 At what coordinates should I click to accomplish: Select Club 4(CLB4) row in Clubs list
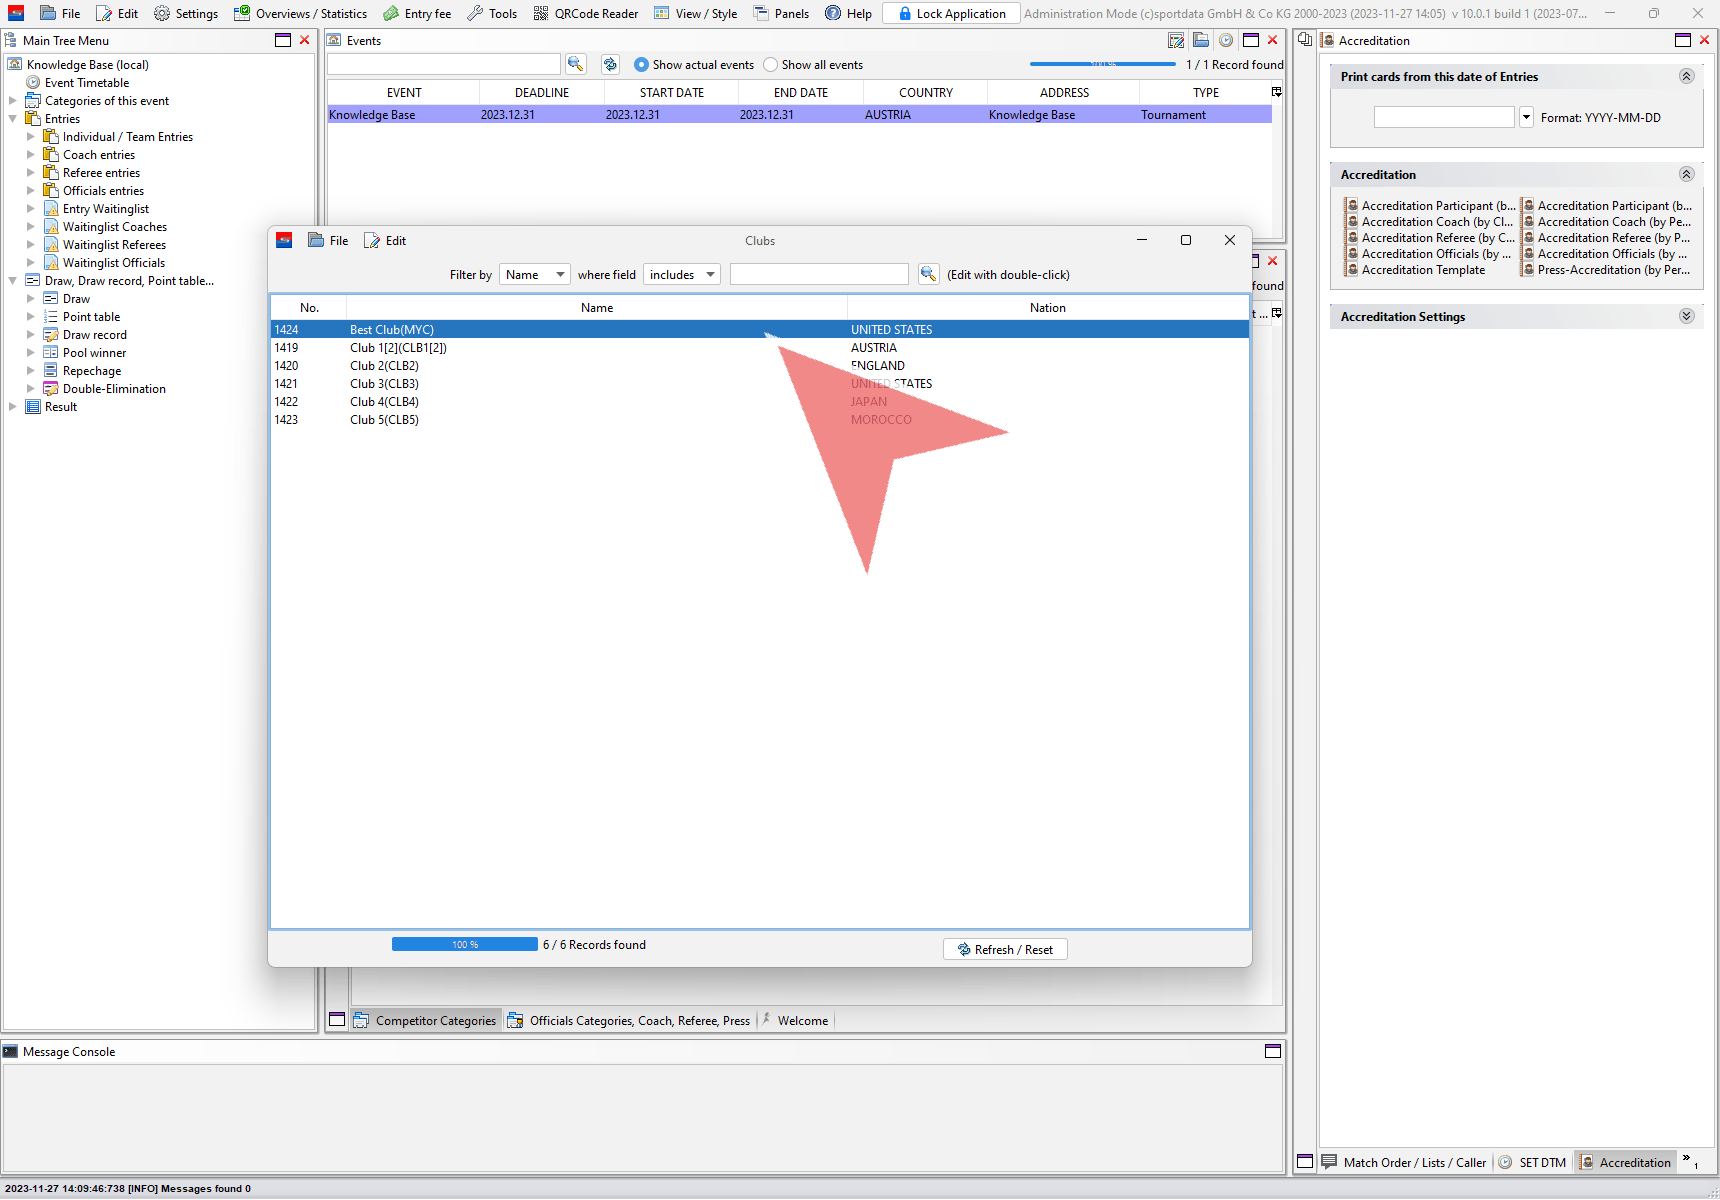(x=384, y=402)
